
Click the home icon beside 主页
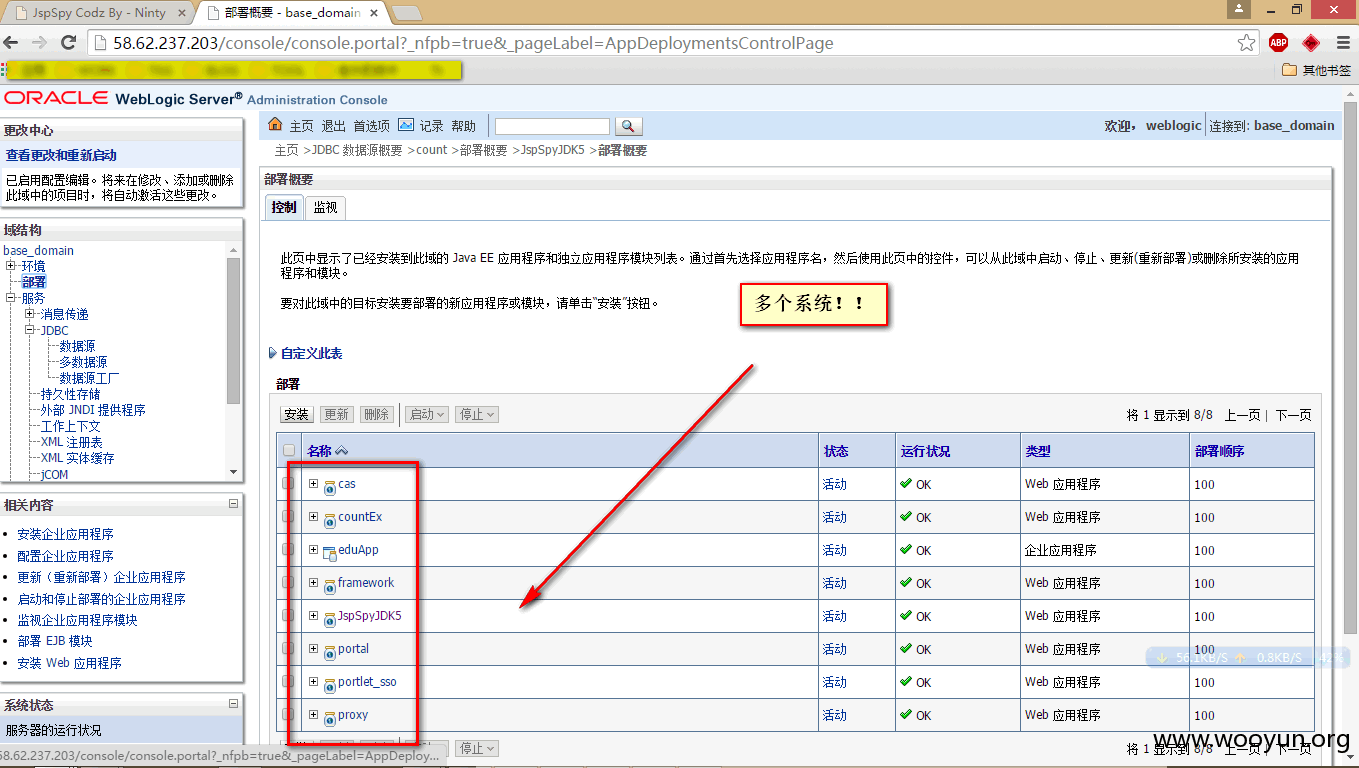tap(276, 125)
